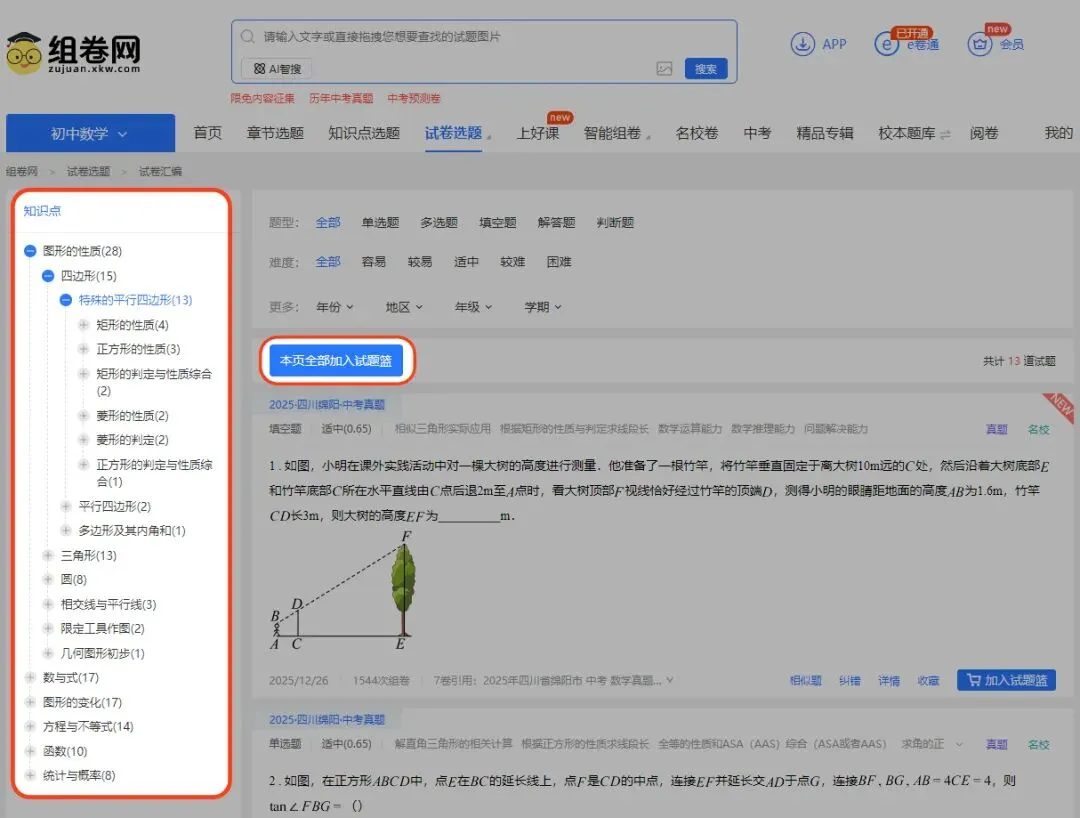Open the 章节选题 nav tab

[x=276, y=133]
